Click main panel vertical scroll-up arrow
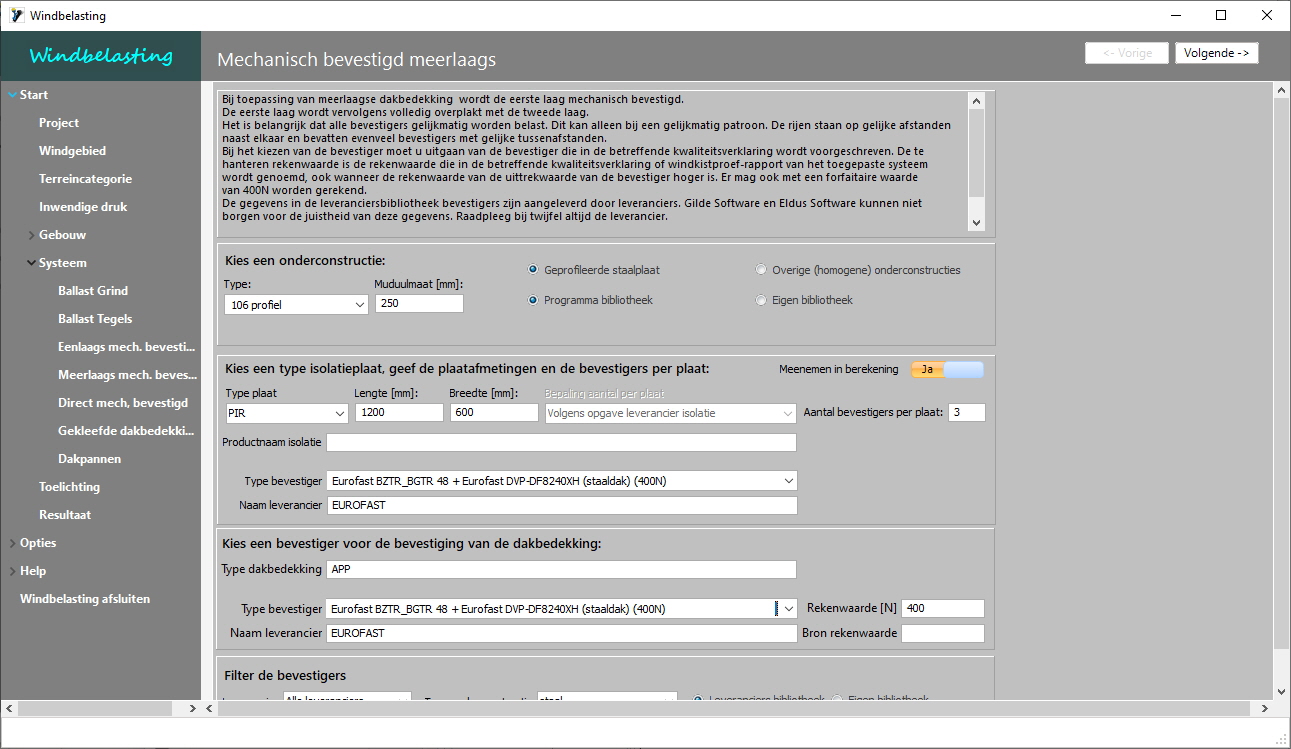The height and width of the screenshot is (749, 1291). coord(1282,90)
